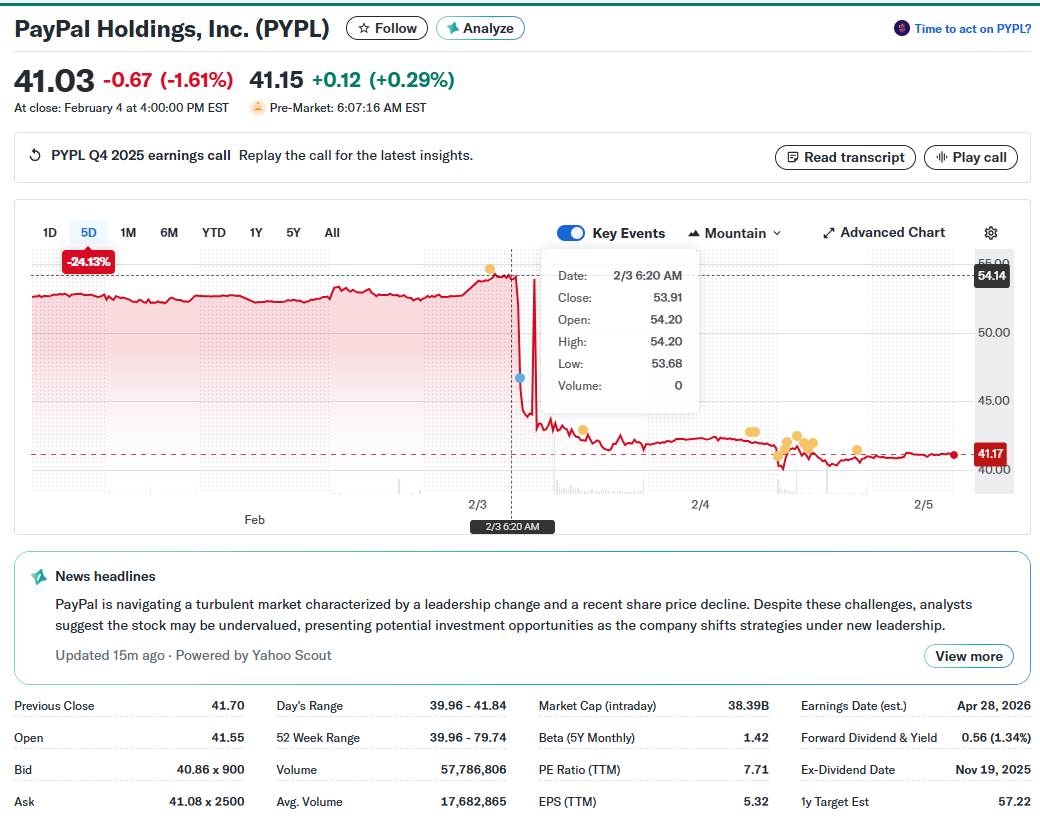
Task: Click the blue key event dot on chart
Action: pos(519,377)
